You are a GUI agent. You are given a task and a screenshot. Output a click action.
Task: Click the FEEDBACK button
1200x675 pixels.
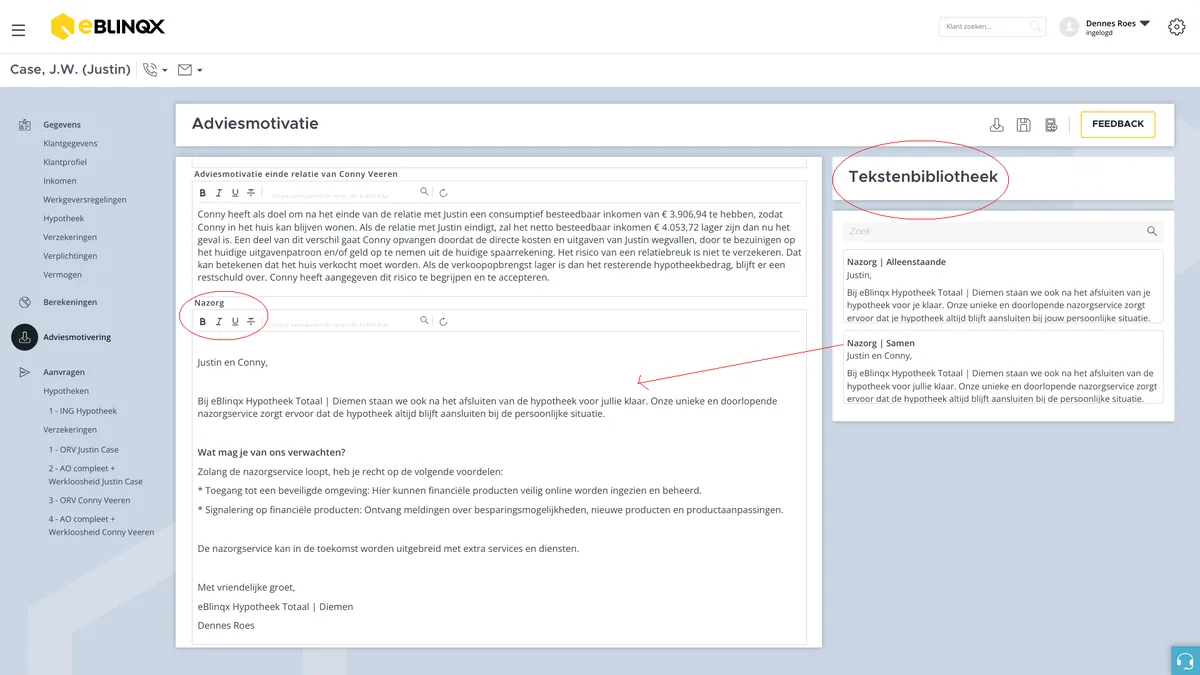(1118, 124)
